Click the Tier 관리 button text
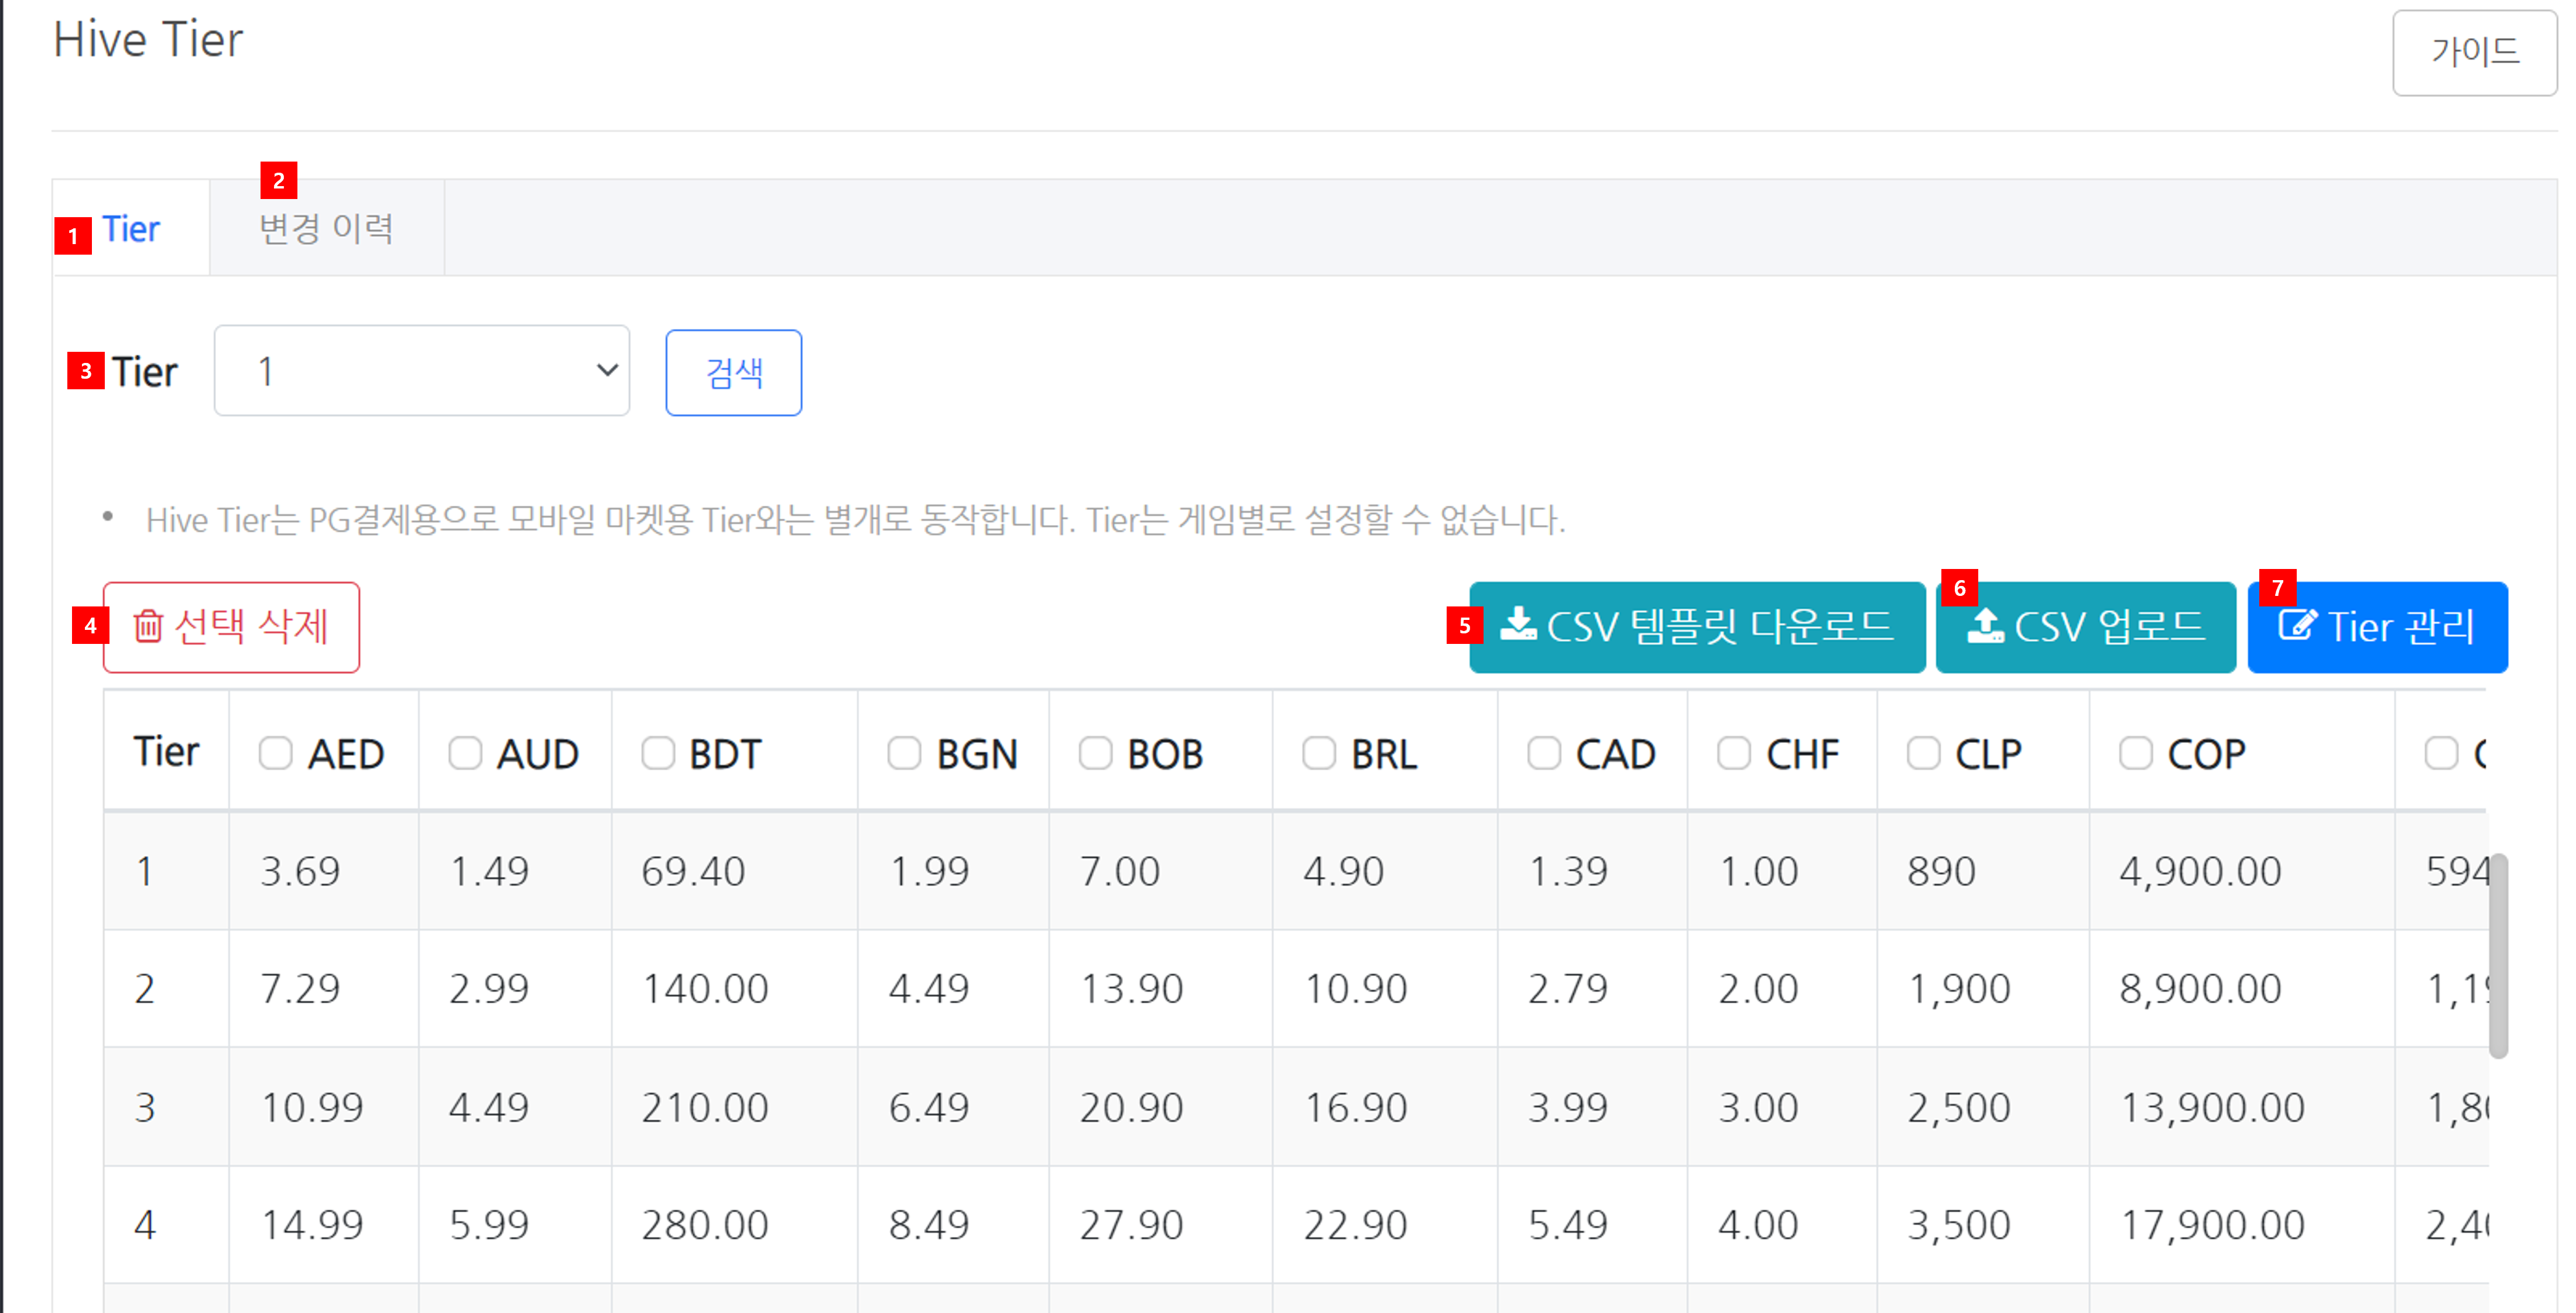Image resolution: width=2576 pixels, height=1313 pixels. click(2401, 627)
